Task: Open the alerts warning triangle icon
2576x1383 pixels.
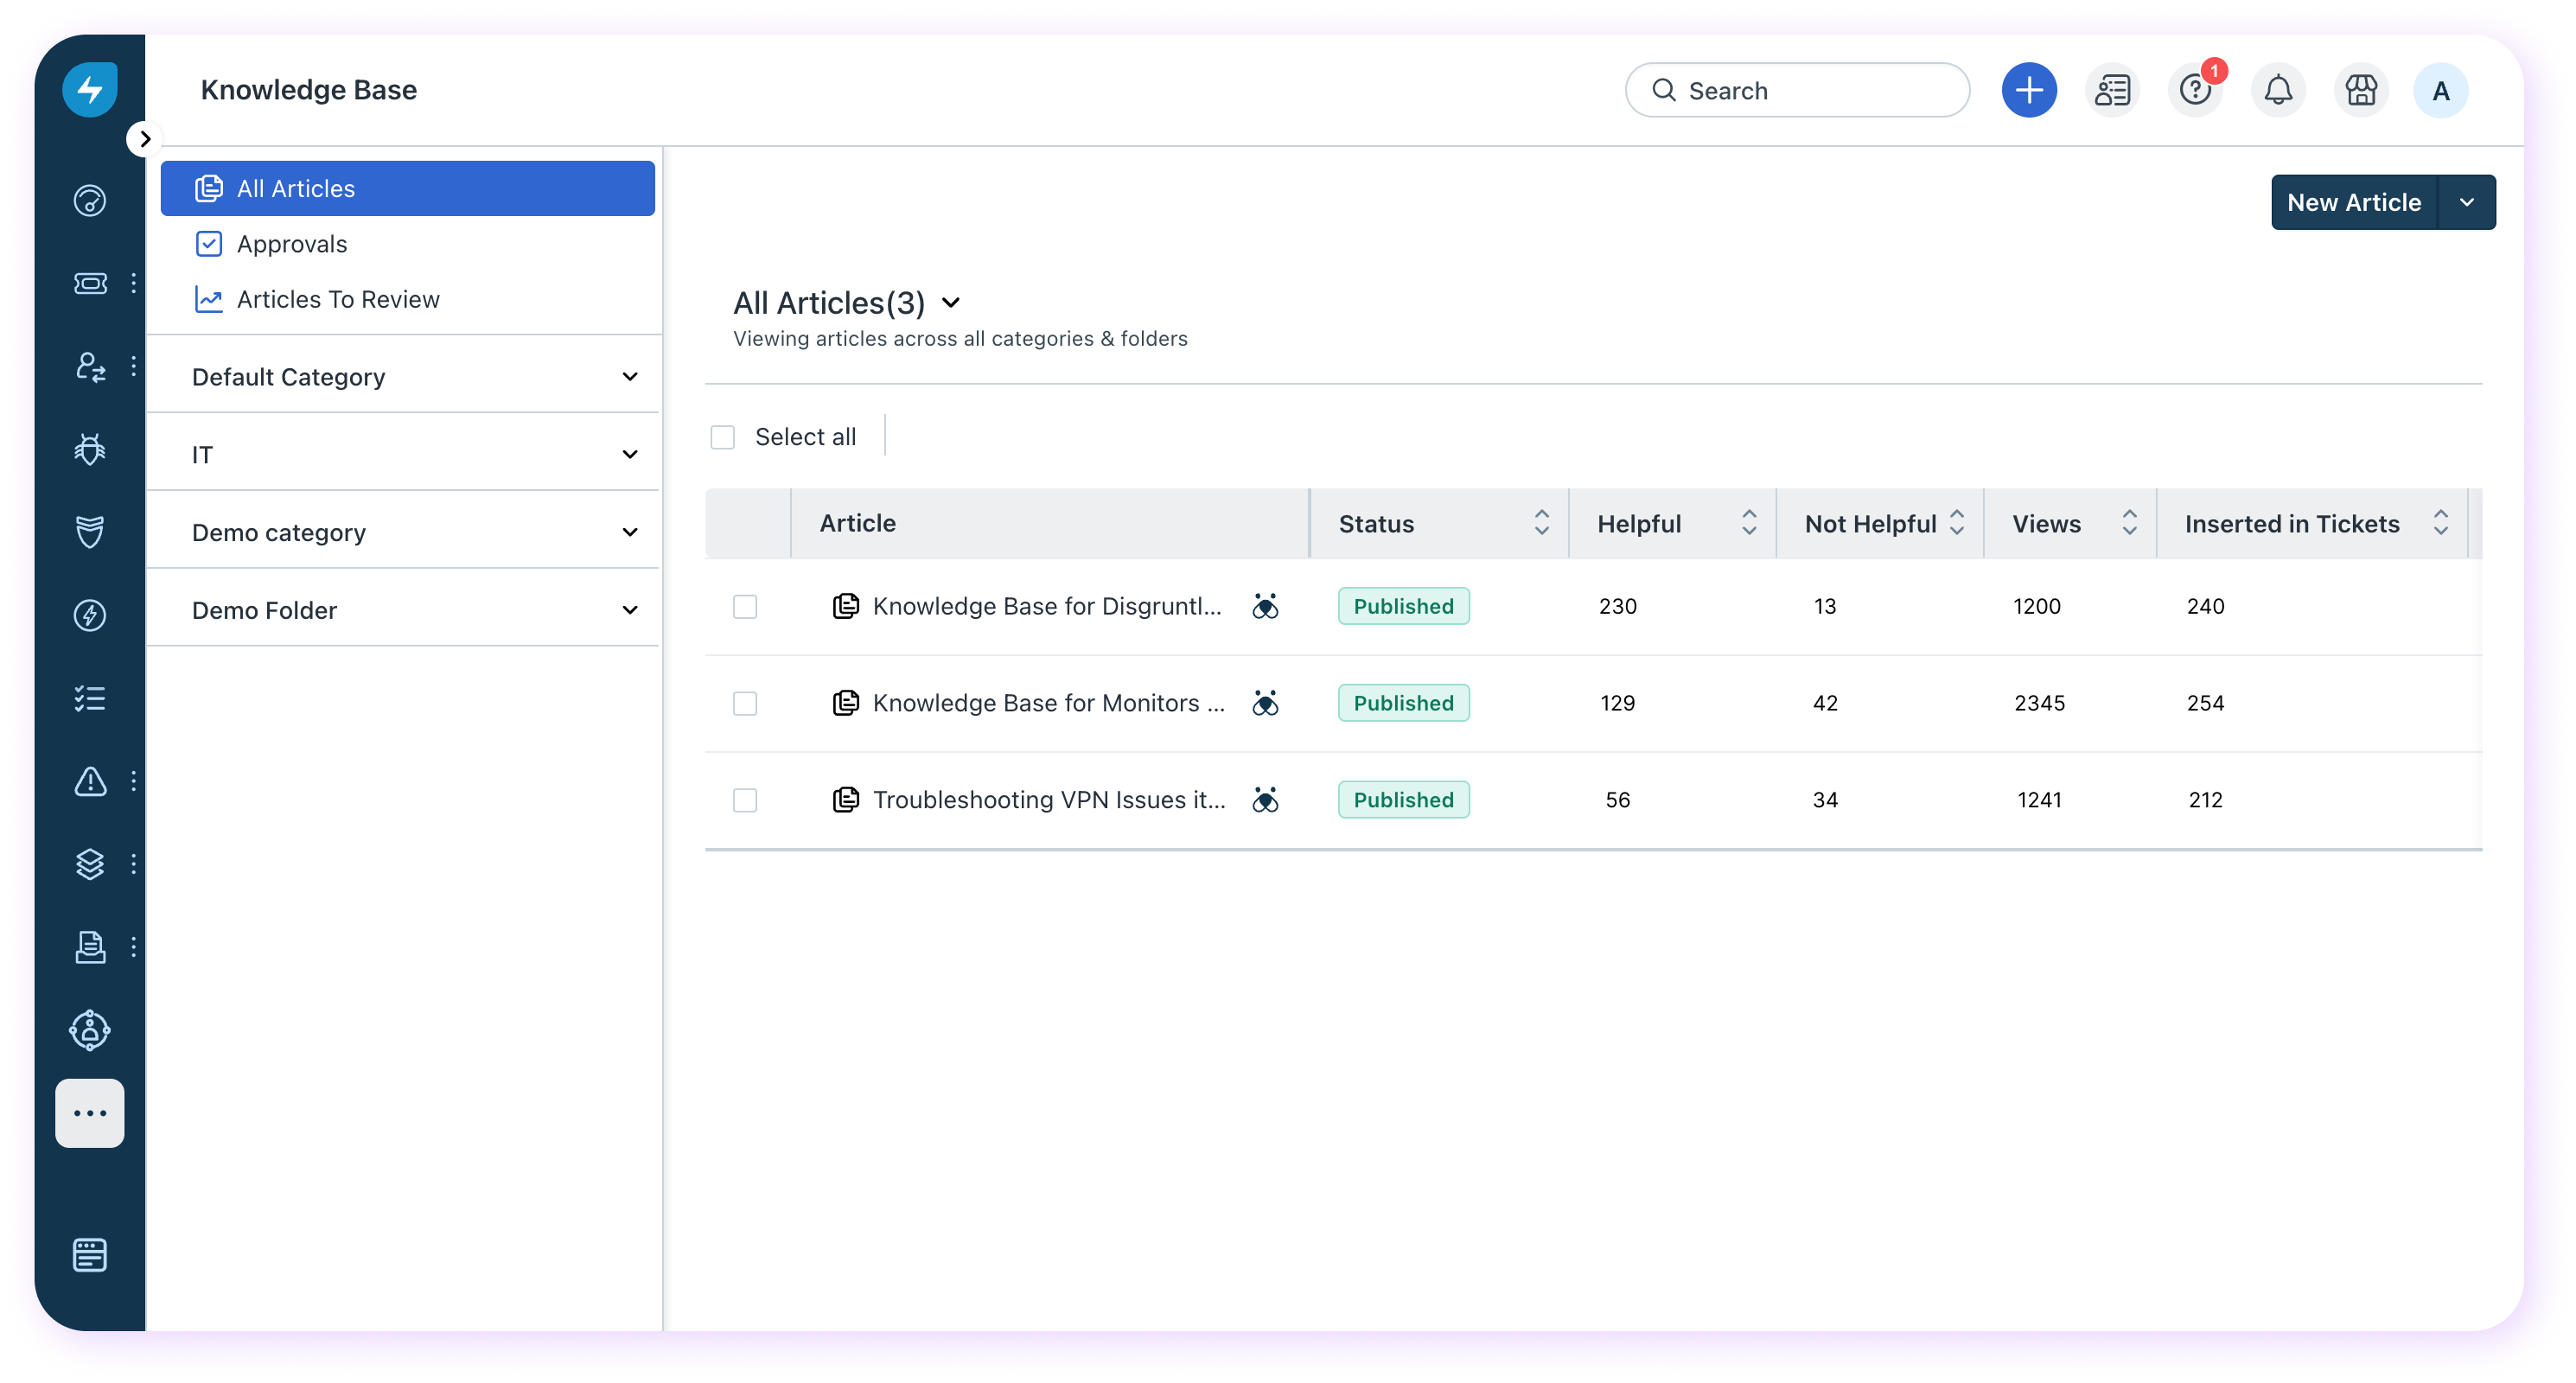Action: [90, 781]
